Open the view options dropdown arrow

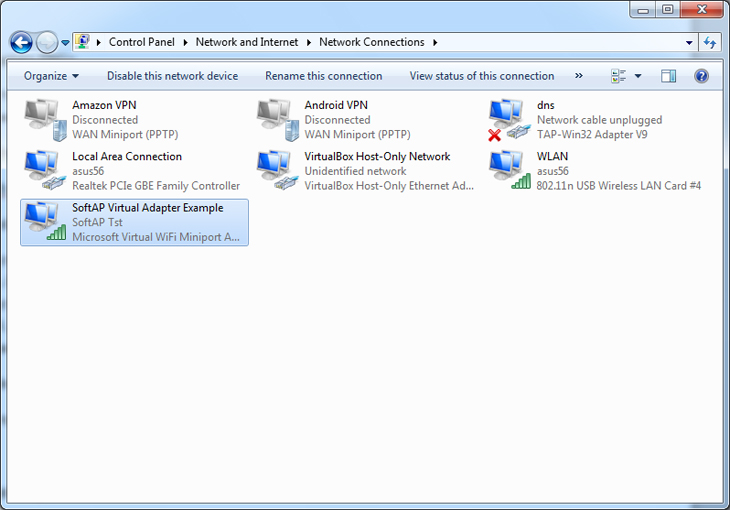pyautogui.click(x=638, y=76)
